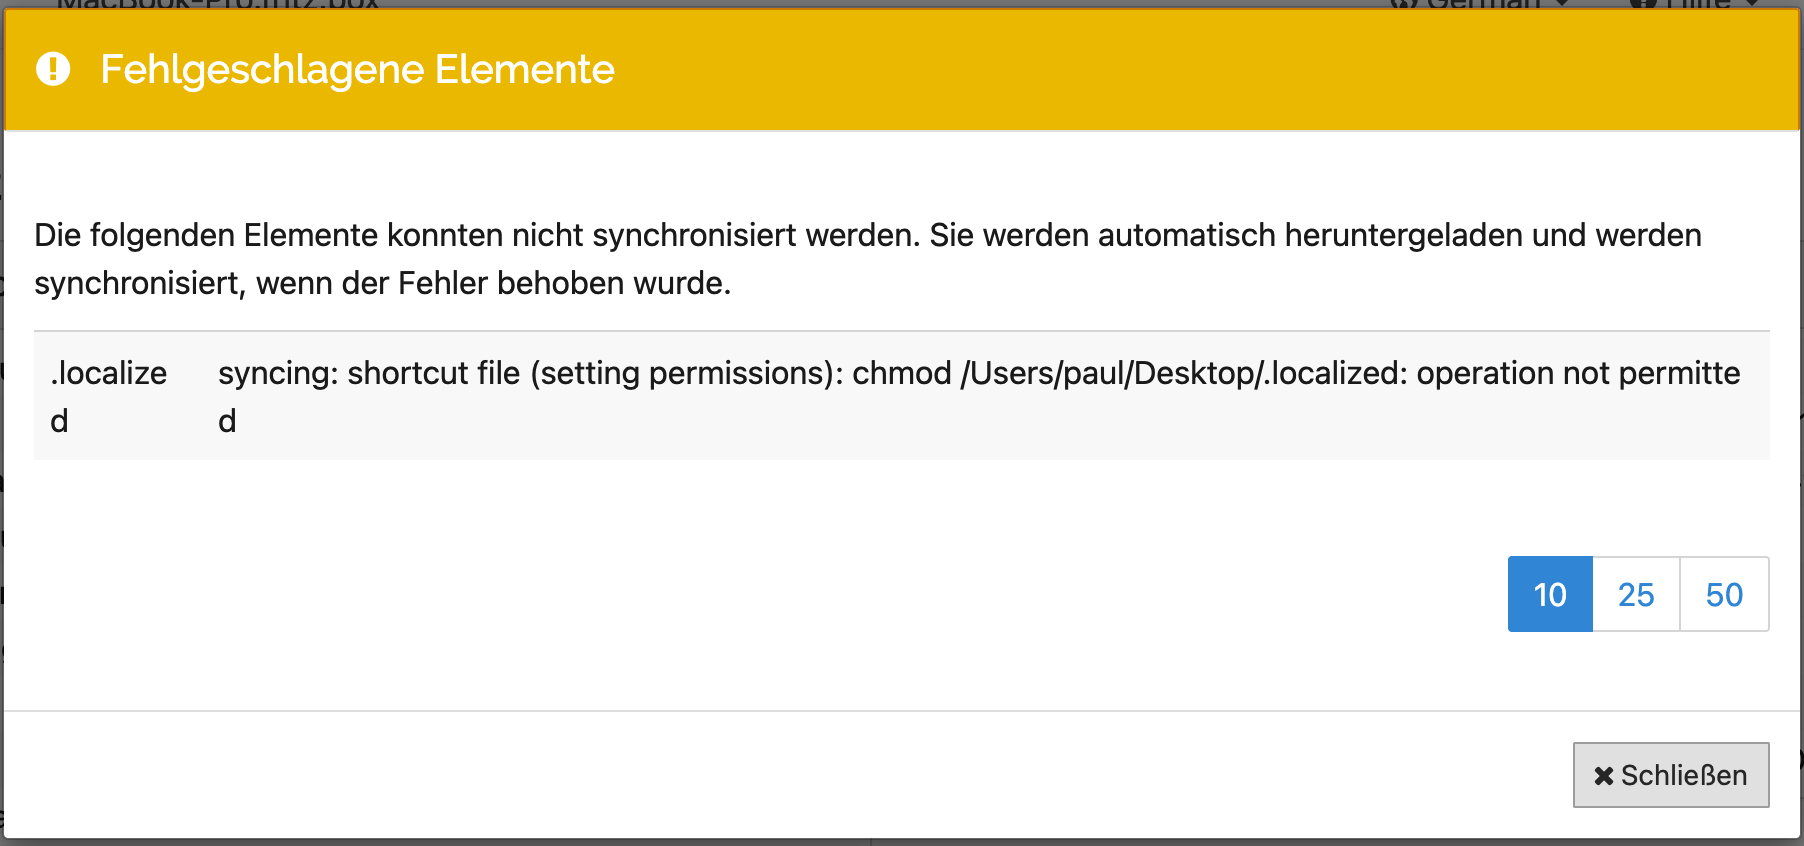Click blank footer area left of Schließen
This screenshot has width=1804, height=846.
click(780, 775)
